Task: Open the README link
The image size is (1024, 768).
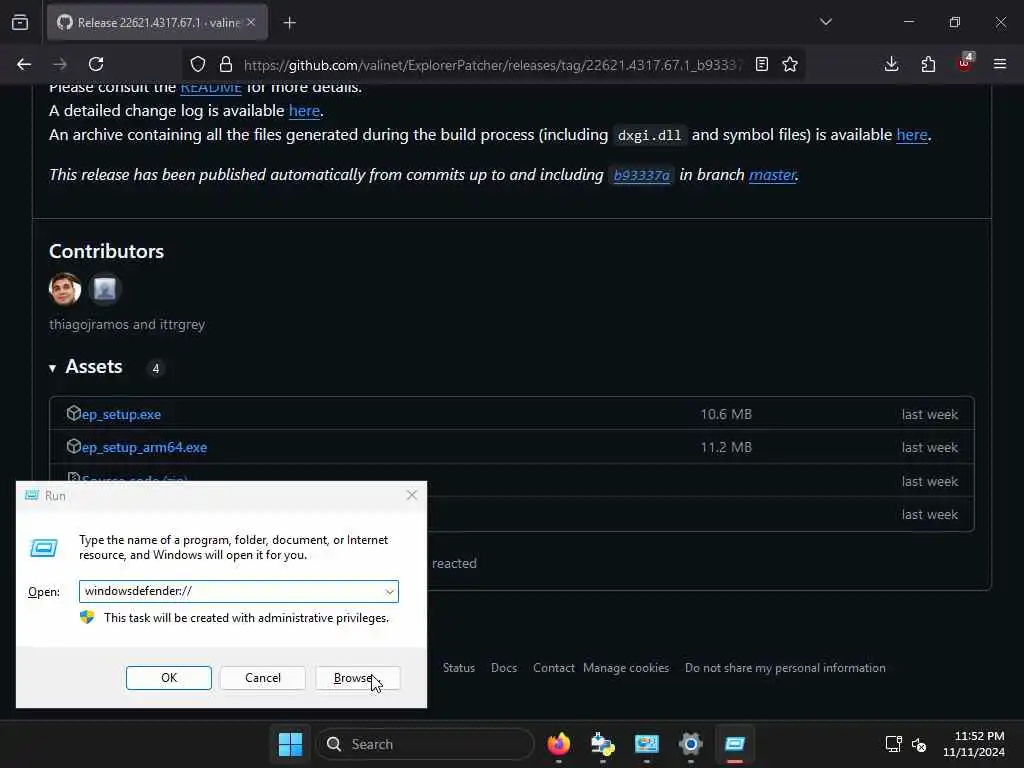Action: [211, 87]
